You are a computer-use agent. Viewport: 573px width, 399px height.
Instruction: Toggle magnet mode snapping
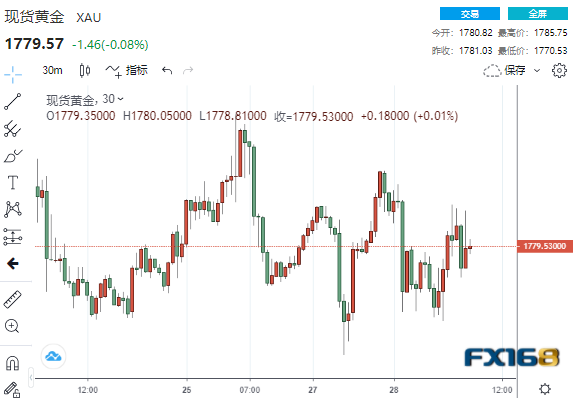click(x=13, y=363)
